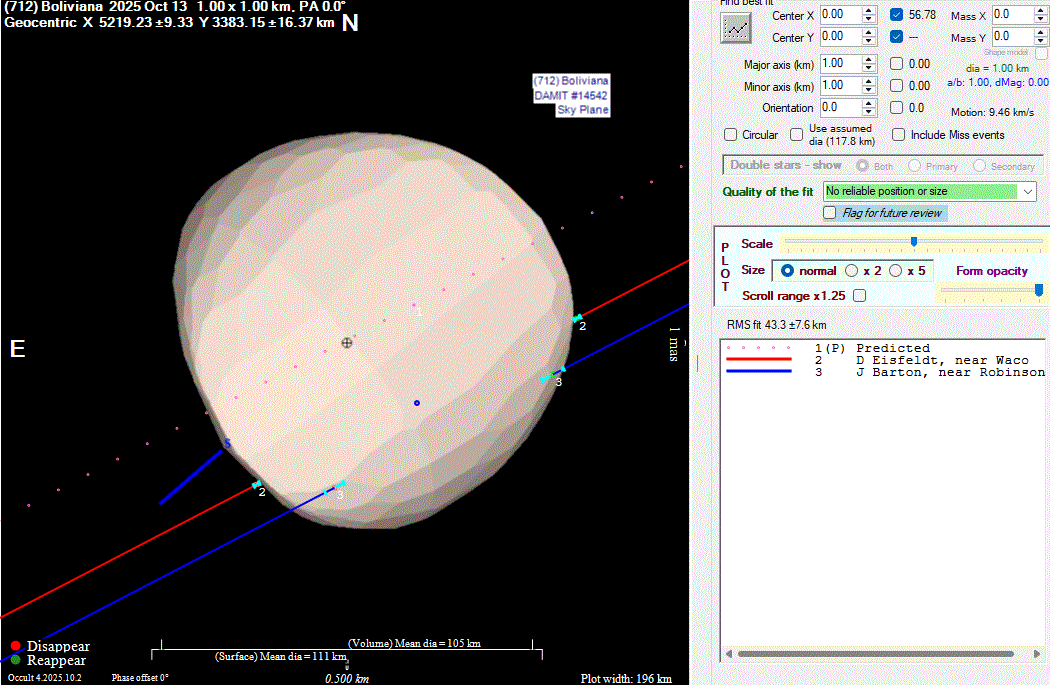Screen dimensions: 1050x685
Task: Enable the Circular checkbox
Action: (x=731, y=135)
